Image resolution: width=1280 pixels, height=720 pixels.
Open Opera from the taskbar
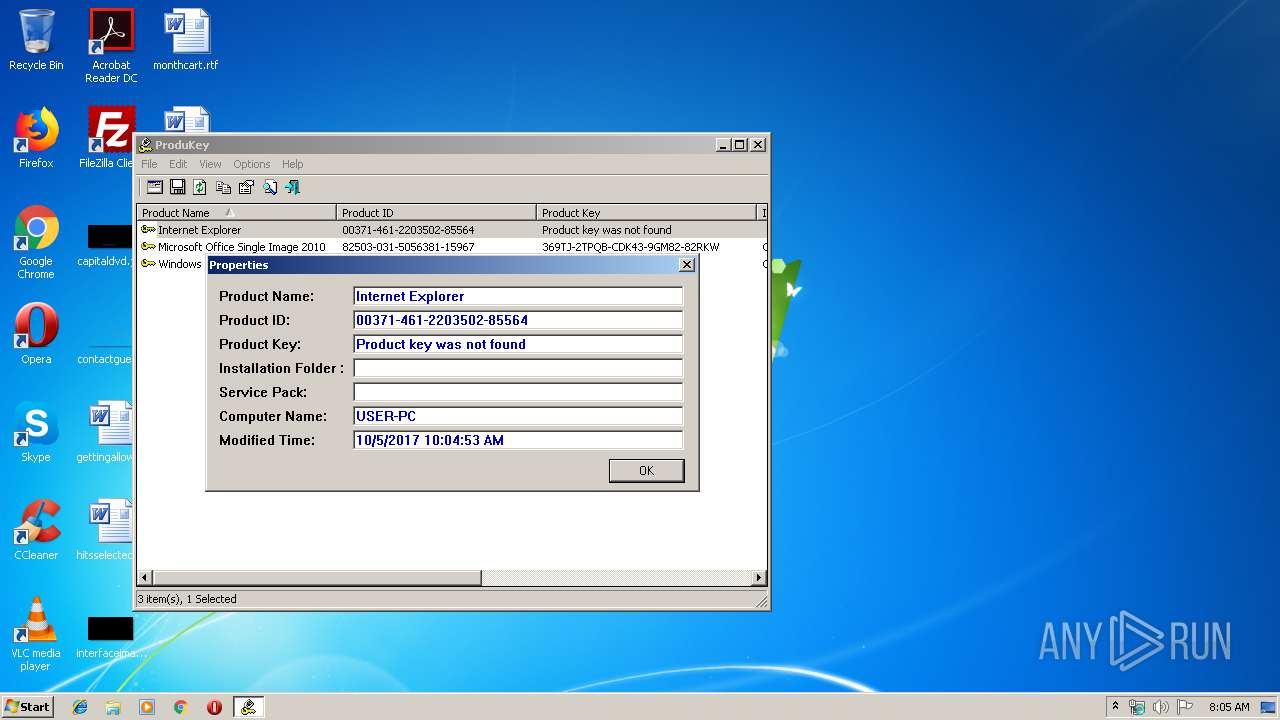pos(214,707)
